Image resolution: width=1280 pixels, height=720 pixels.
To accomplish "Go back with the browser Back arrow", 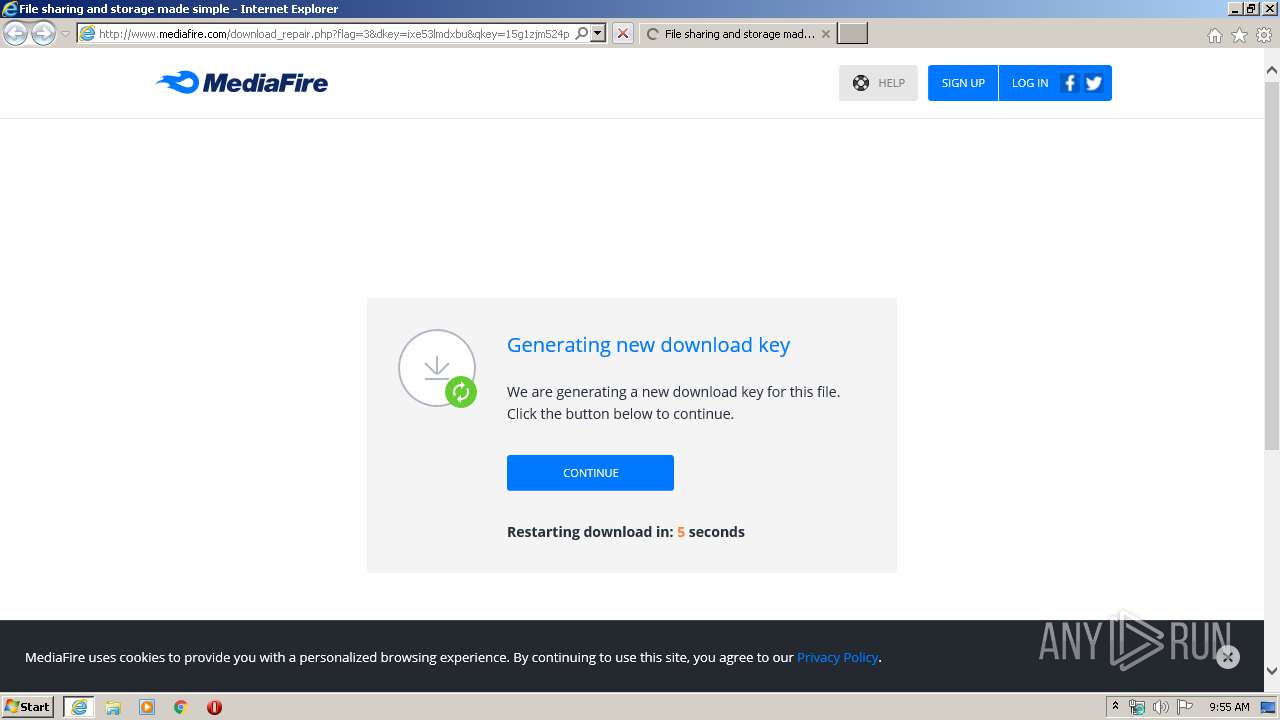I will (x=15, y=34).
